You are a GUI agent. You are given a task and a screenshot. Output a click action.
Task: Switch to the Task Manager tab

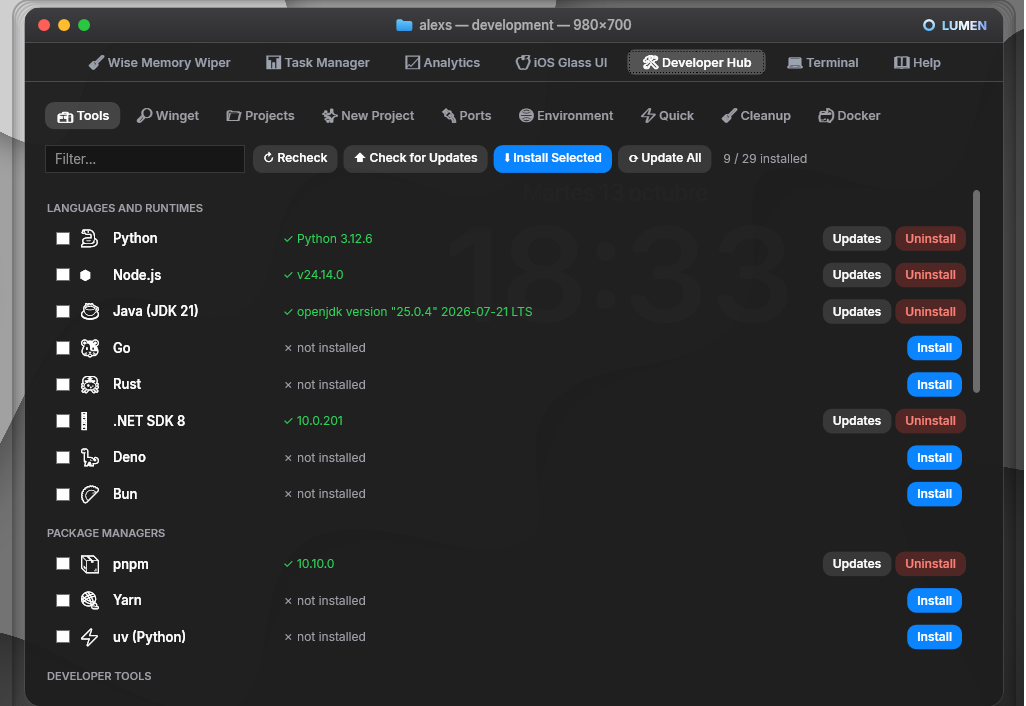318,63
